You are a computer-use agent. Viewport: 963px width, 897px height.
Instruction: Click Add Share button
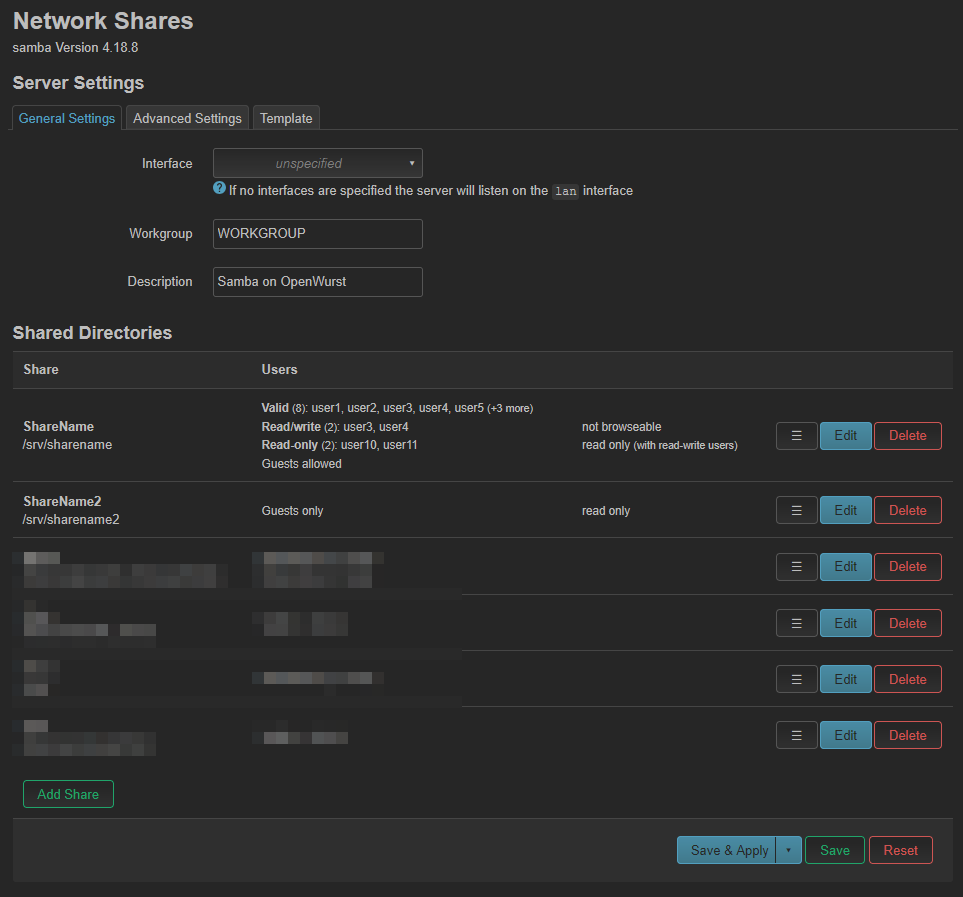tap(68, 794)
